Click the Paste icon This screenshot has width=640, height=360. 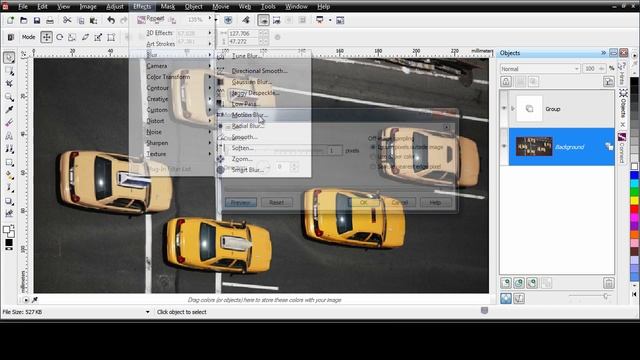point(93,20)
